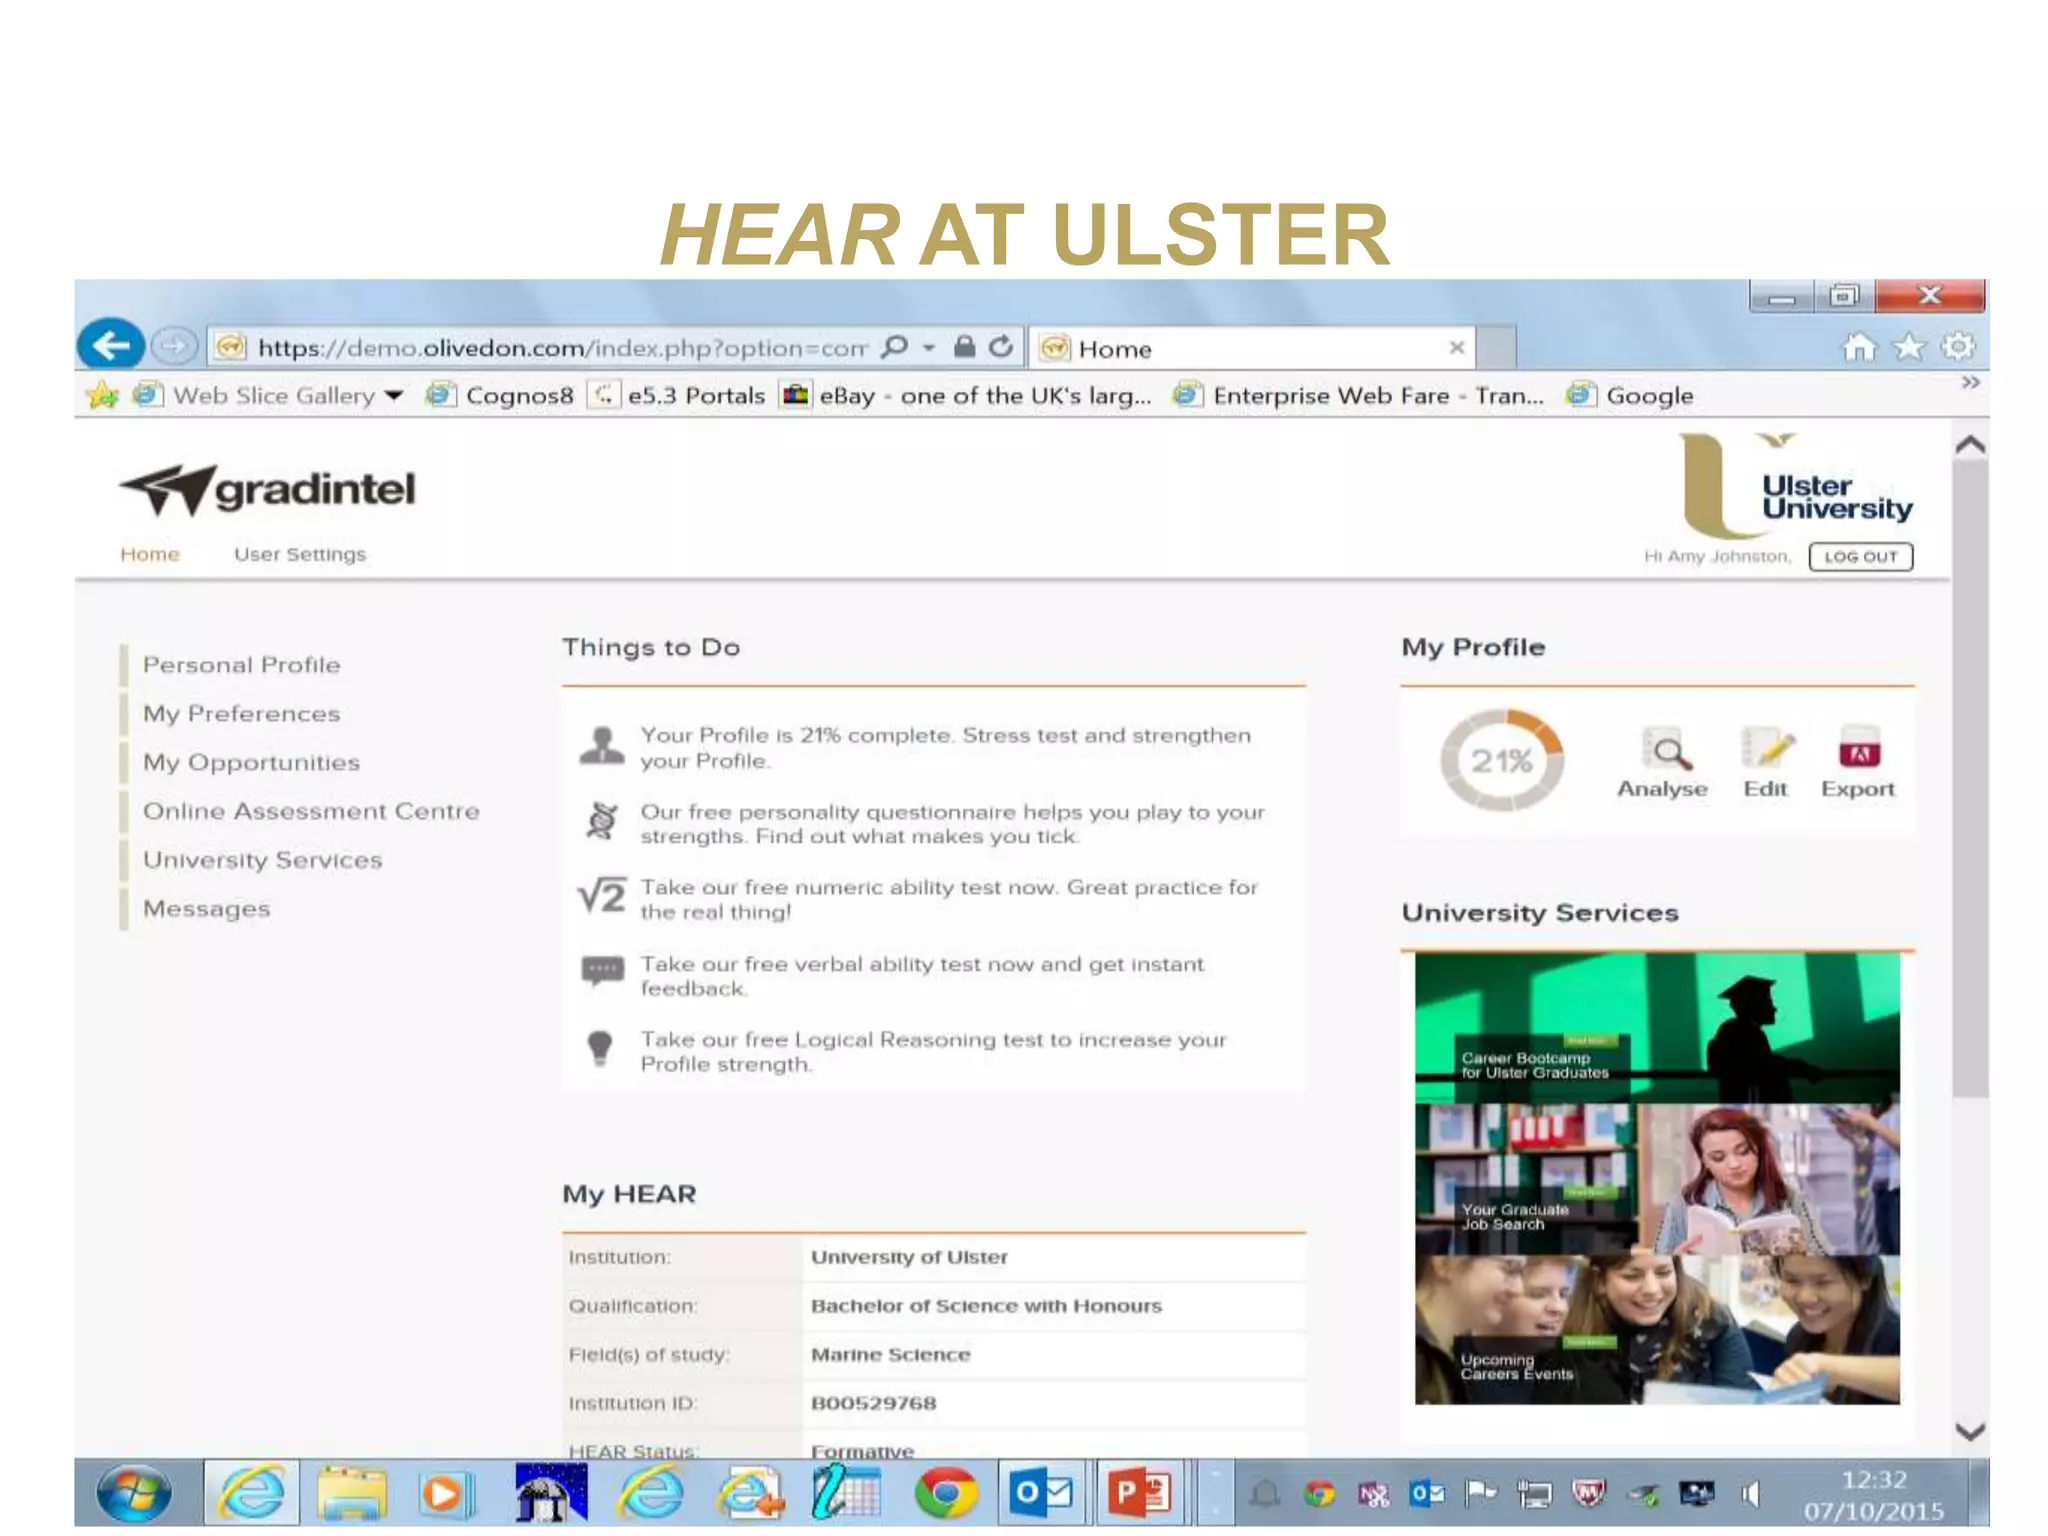Click the padlock security icon
Image resolution: width=2048 pixels, height=1536 pixels.
click(963, 347)
